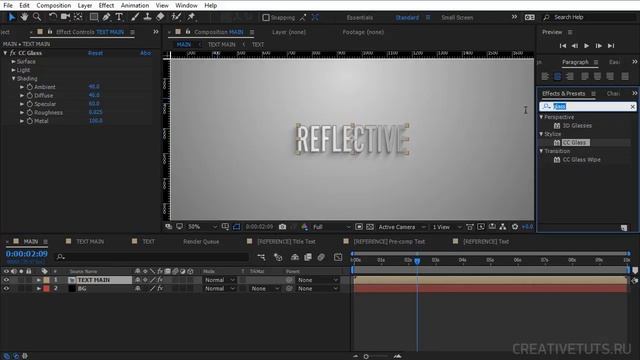Open the Composition menu
The width and height of the screenshot is (640, 360).
[53, 5]
